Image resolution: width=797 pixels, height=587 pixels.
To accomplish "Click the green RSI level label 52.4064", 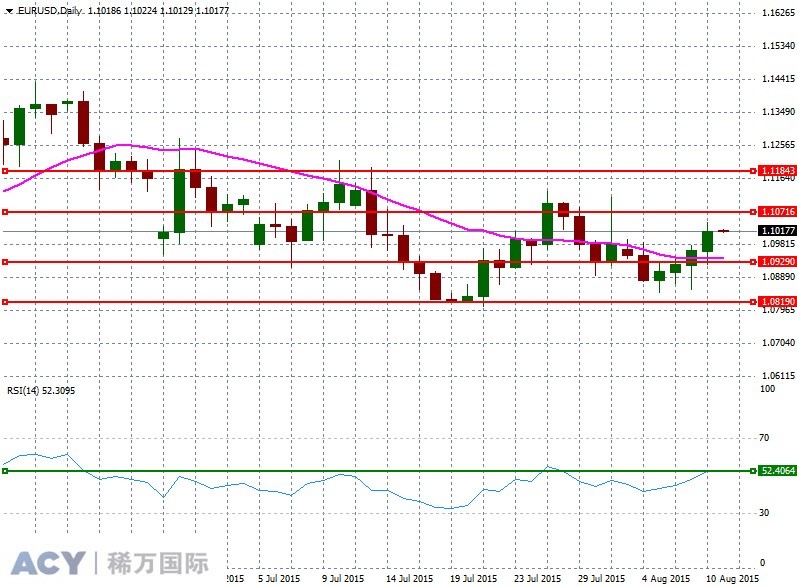I will pyautogui.click(x=777, y=471).
